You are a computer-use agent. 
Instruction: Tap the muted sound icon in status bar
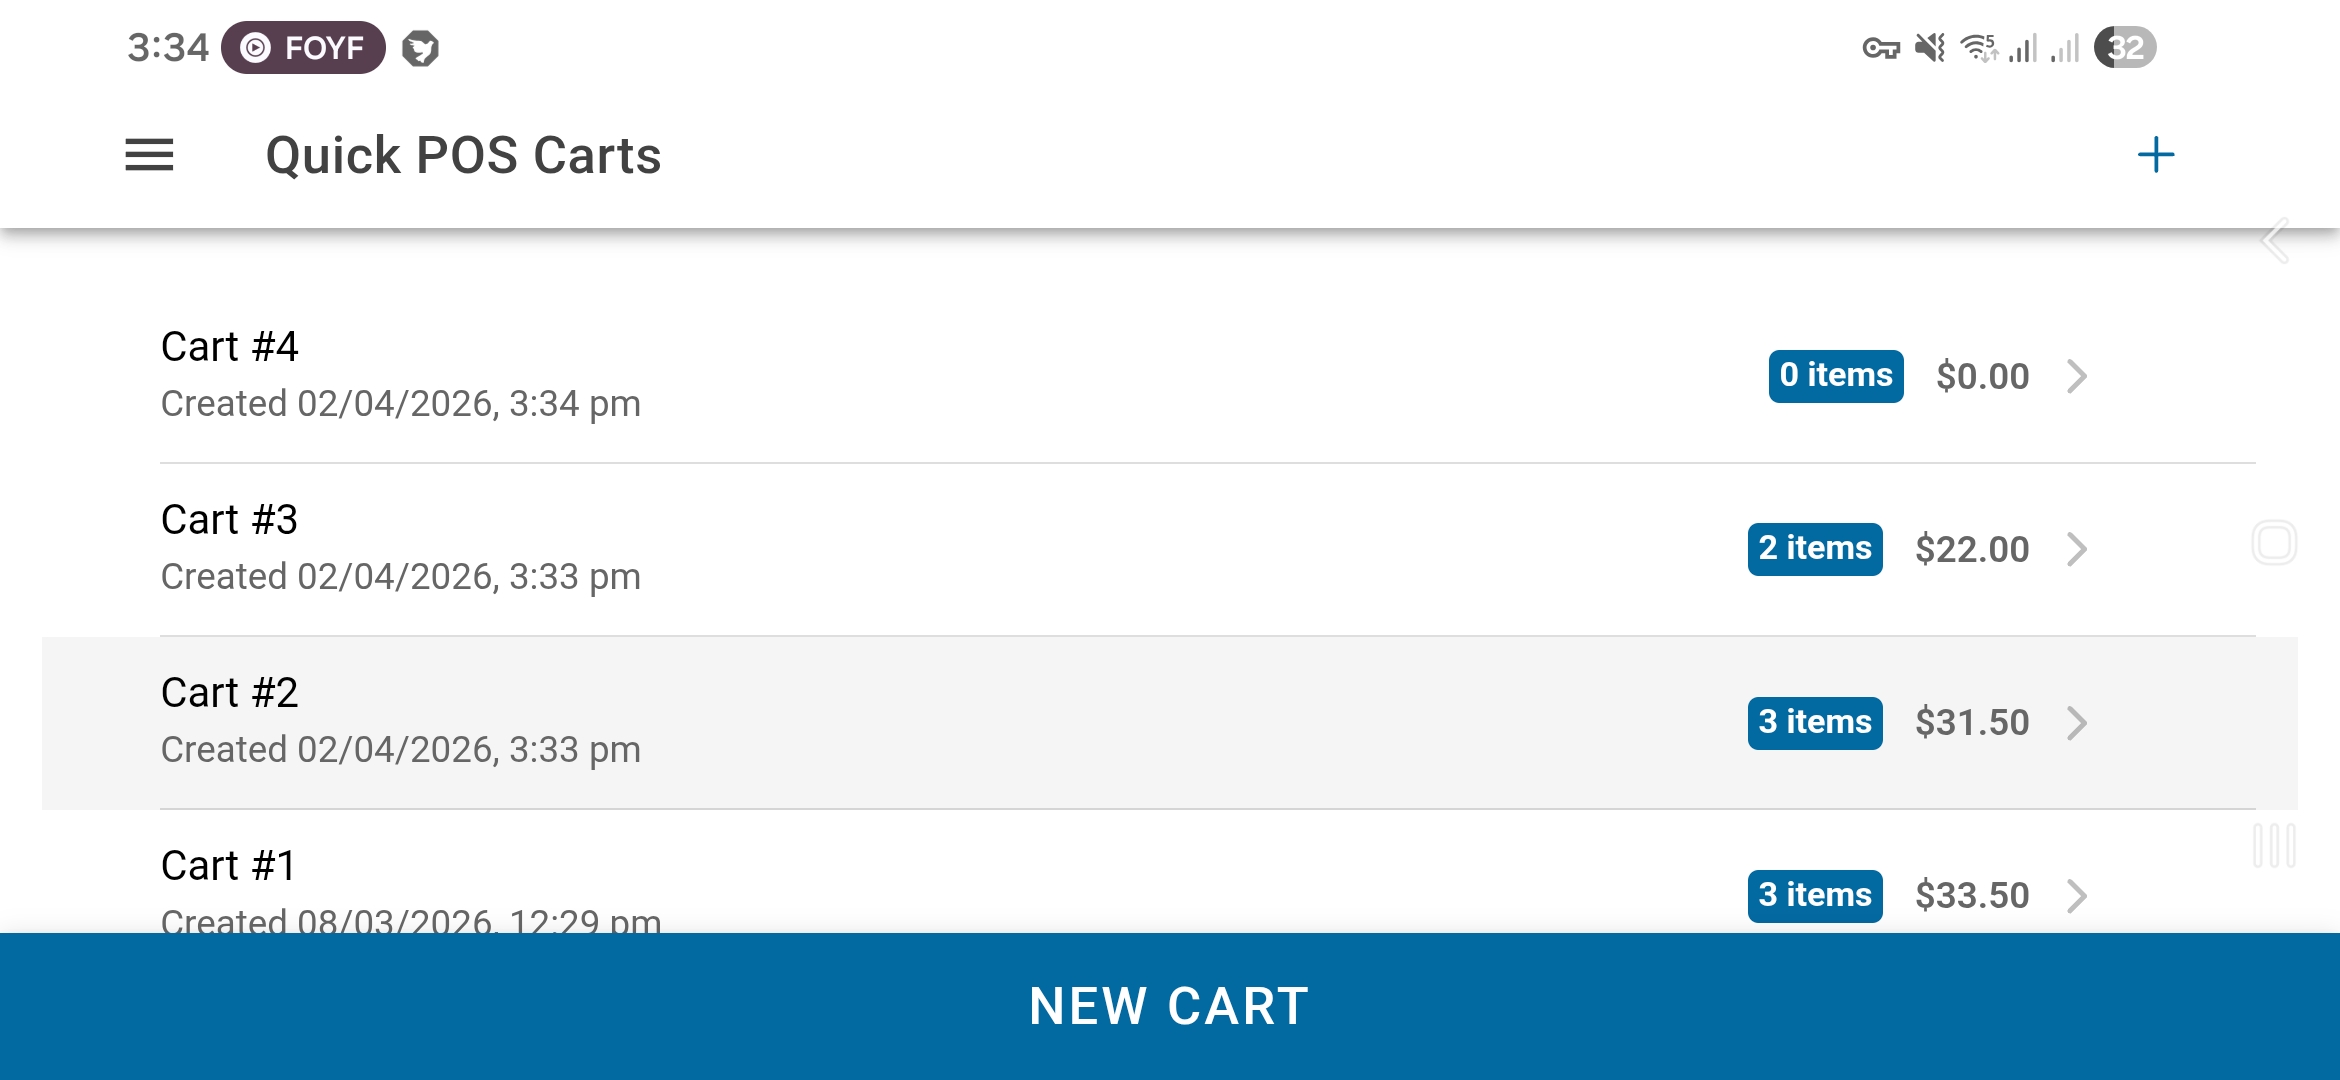point(1931,46)
